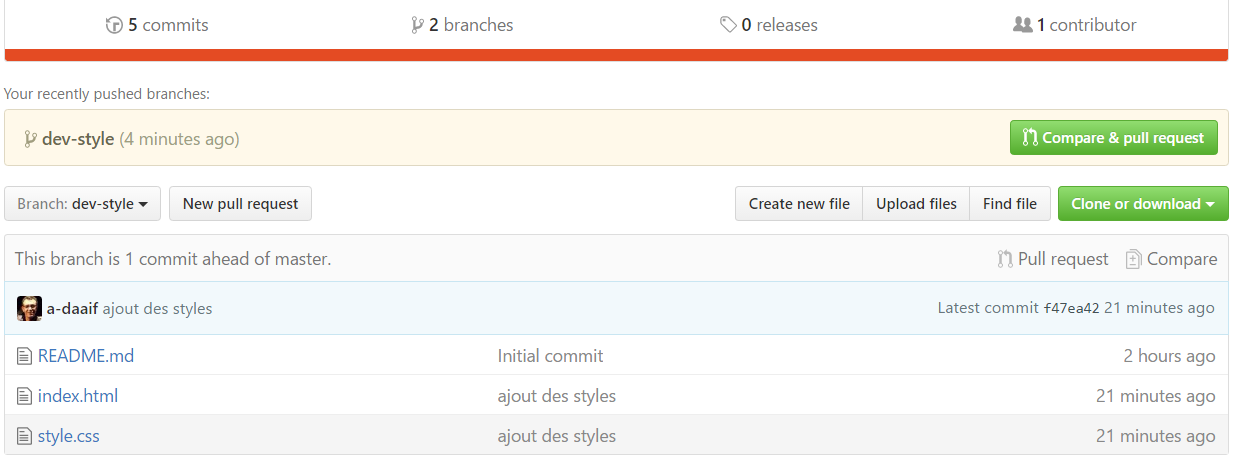Expand the Clone or download menu
Image resolution: width=1233 pixels, height=460 pixels.
[1142, 204]
